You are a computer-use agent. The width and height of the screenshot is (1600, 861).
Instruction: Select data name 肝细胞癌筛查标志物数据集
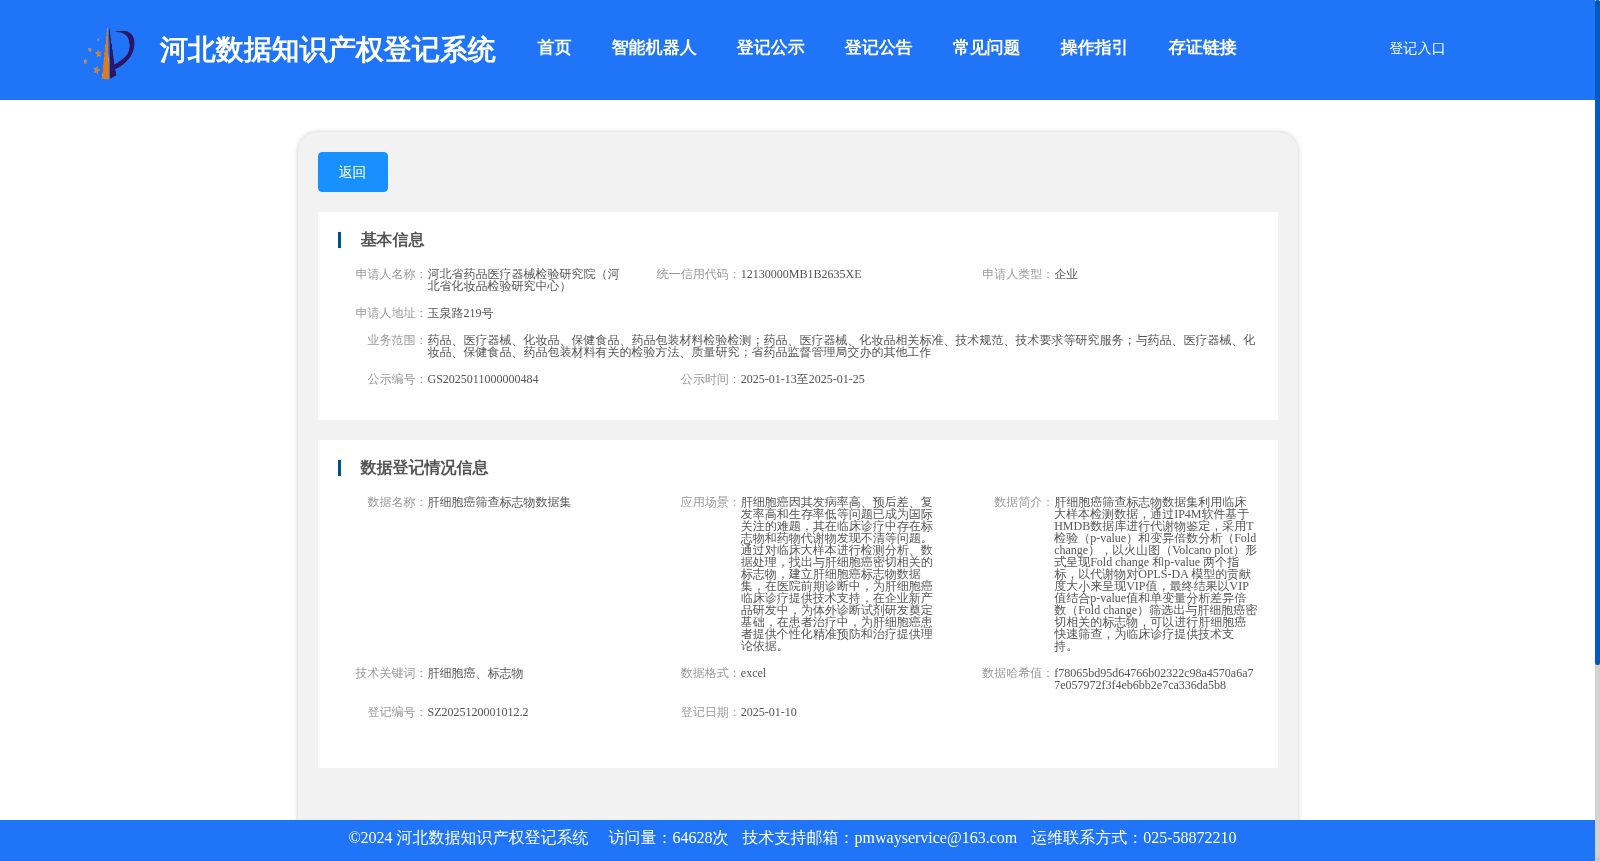click(499, 502)
